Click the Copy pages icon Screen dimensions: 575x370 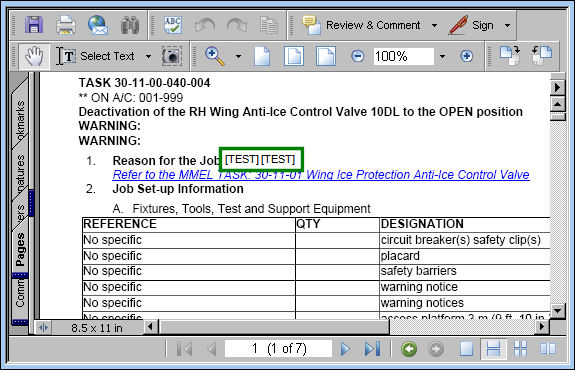point(269,25)
